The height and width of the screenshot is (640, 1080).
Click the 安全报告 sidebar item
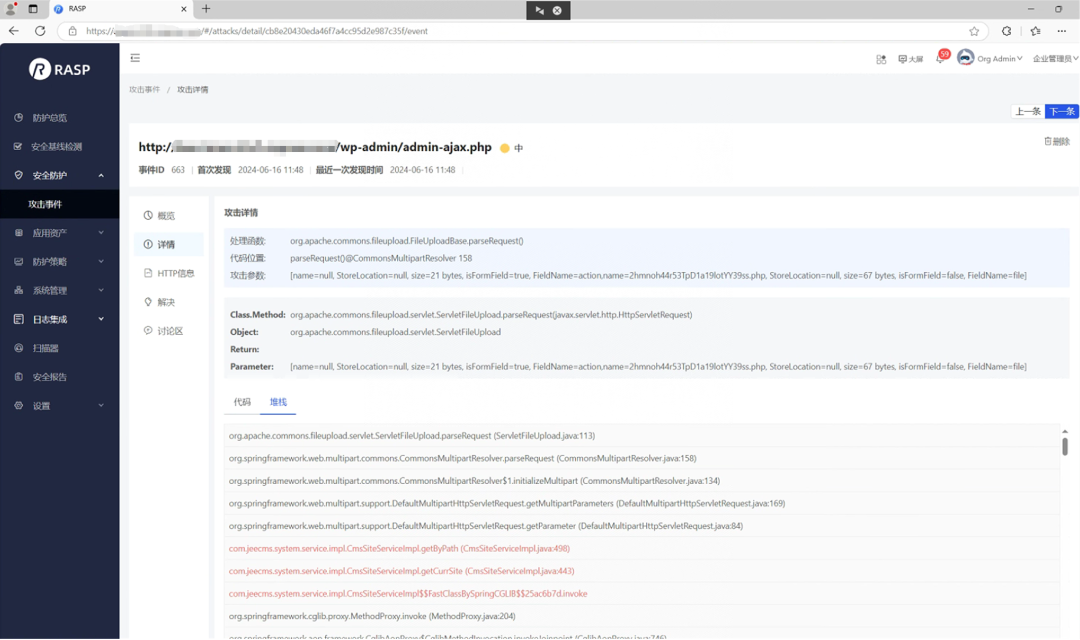(x=49, y=377)
